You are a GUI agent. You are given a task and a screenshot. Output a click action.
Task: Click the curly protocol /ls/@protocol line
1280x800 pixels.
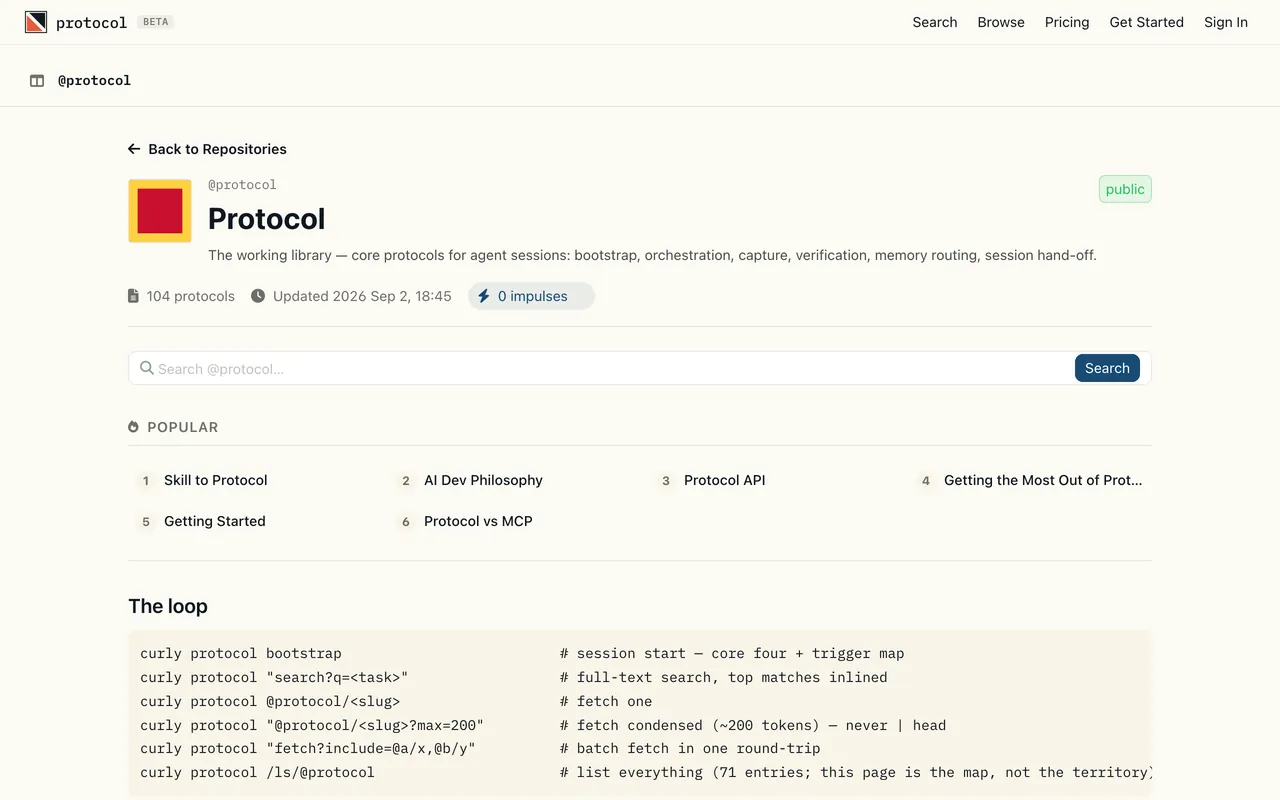258,772
